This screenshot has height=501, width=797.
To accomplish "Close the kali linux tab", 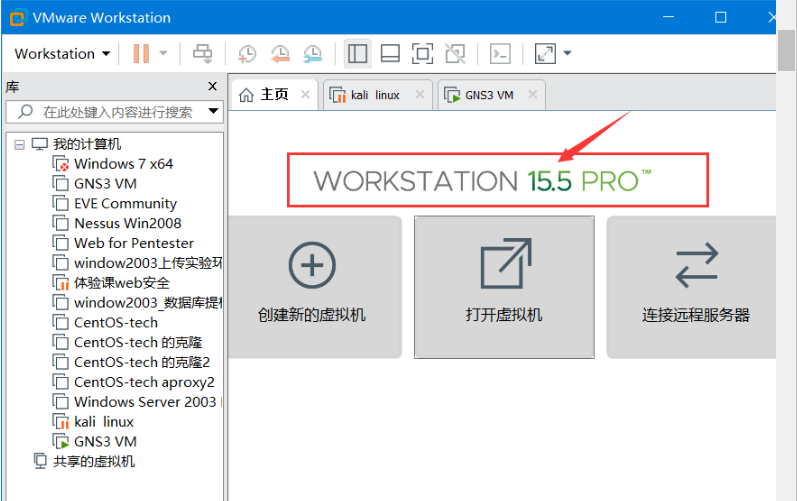I will pos(419,94).
